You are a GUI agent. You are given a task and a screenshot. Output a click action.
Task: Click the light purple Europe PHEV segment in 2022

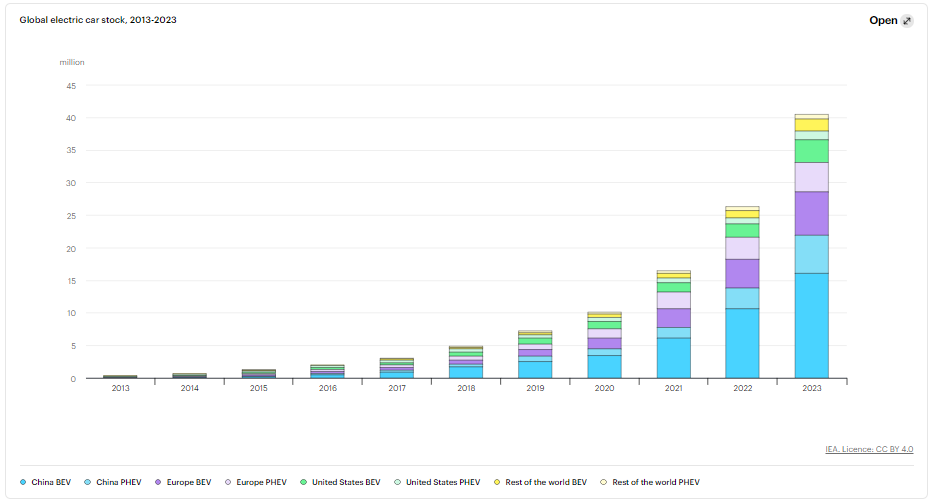742,248
